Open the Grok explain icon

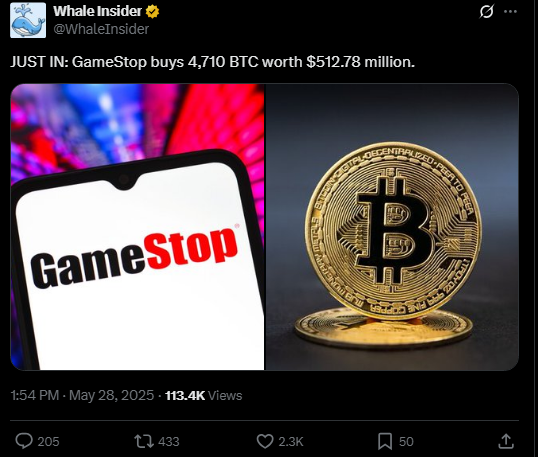(487, 11)
